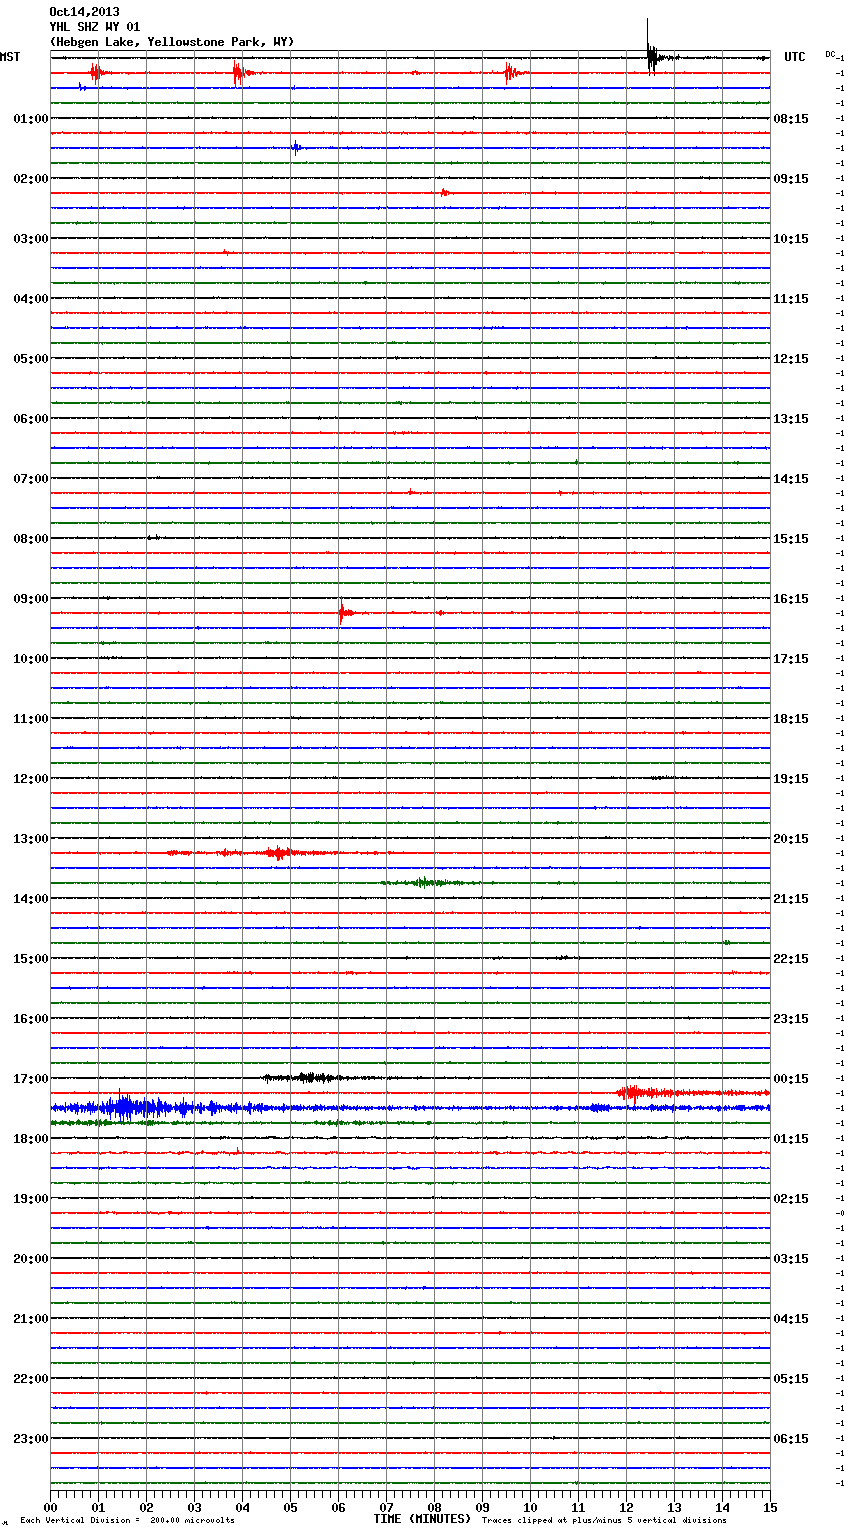Screen dimensions: 850x1534
Task: Click the Oct14,2013 date header
Action: point(84,12)
